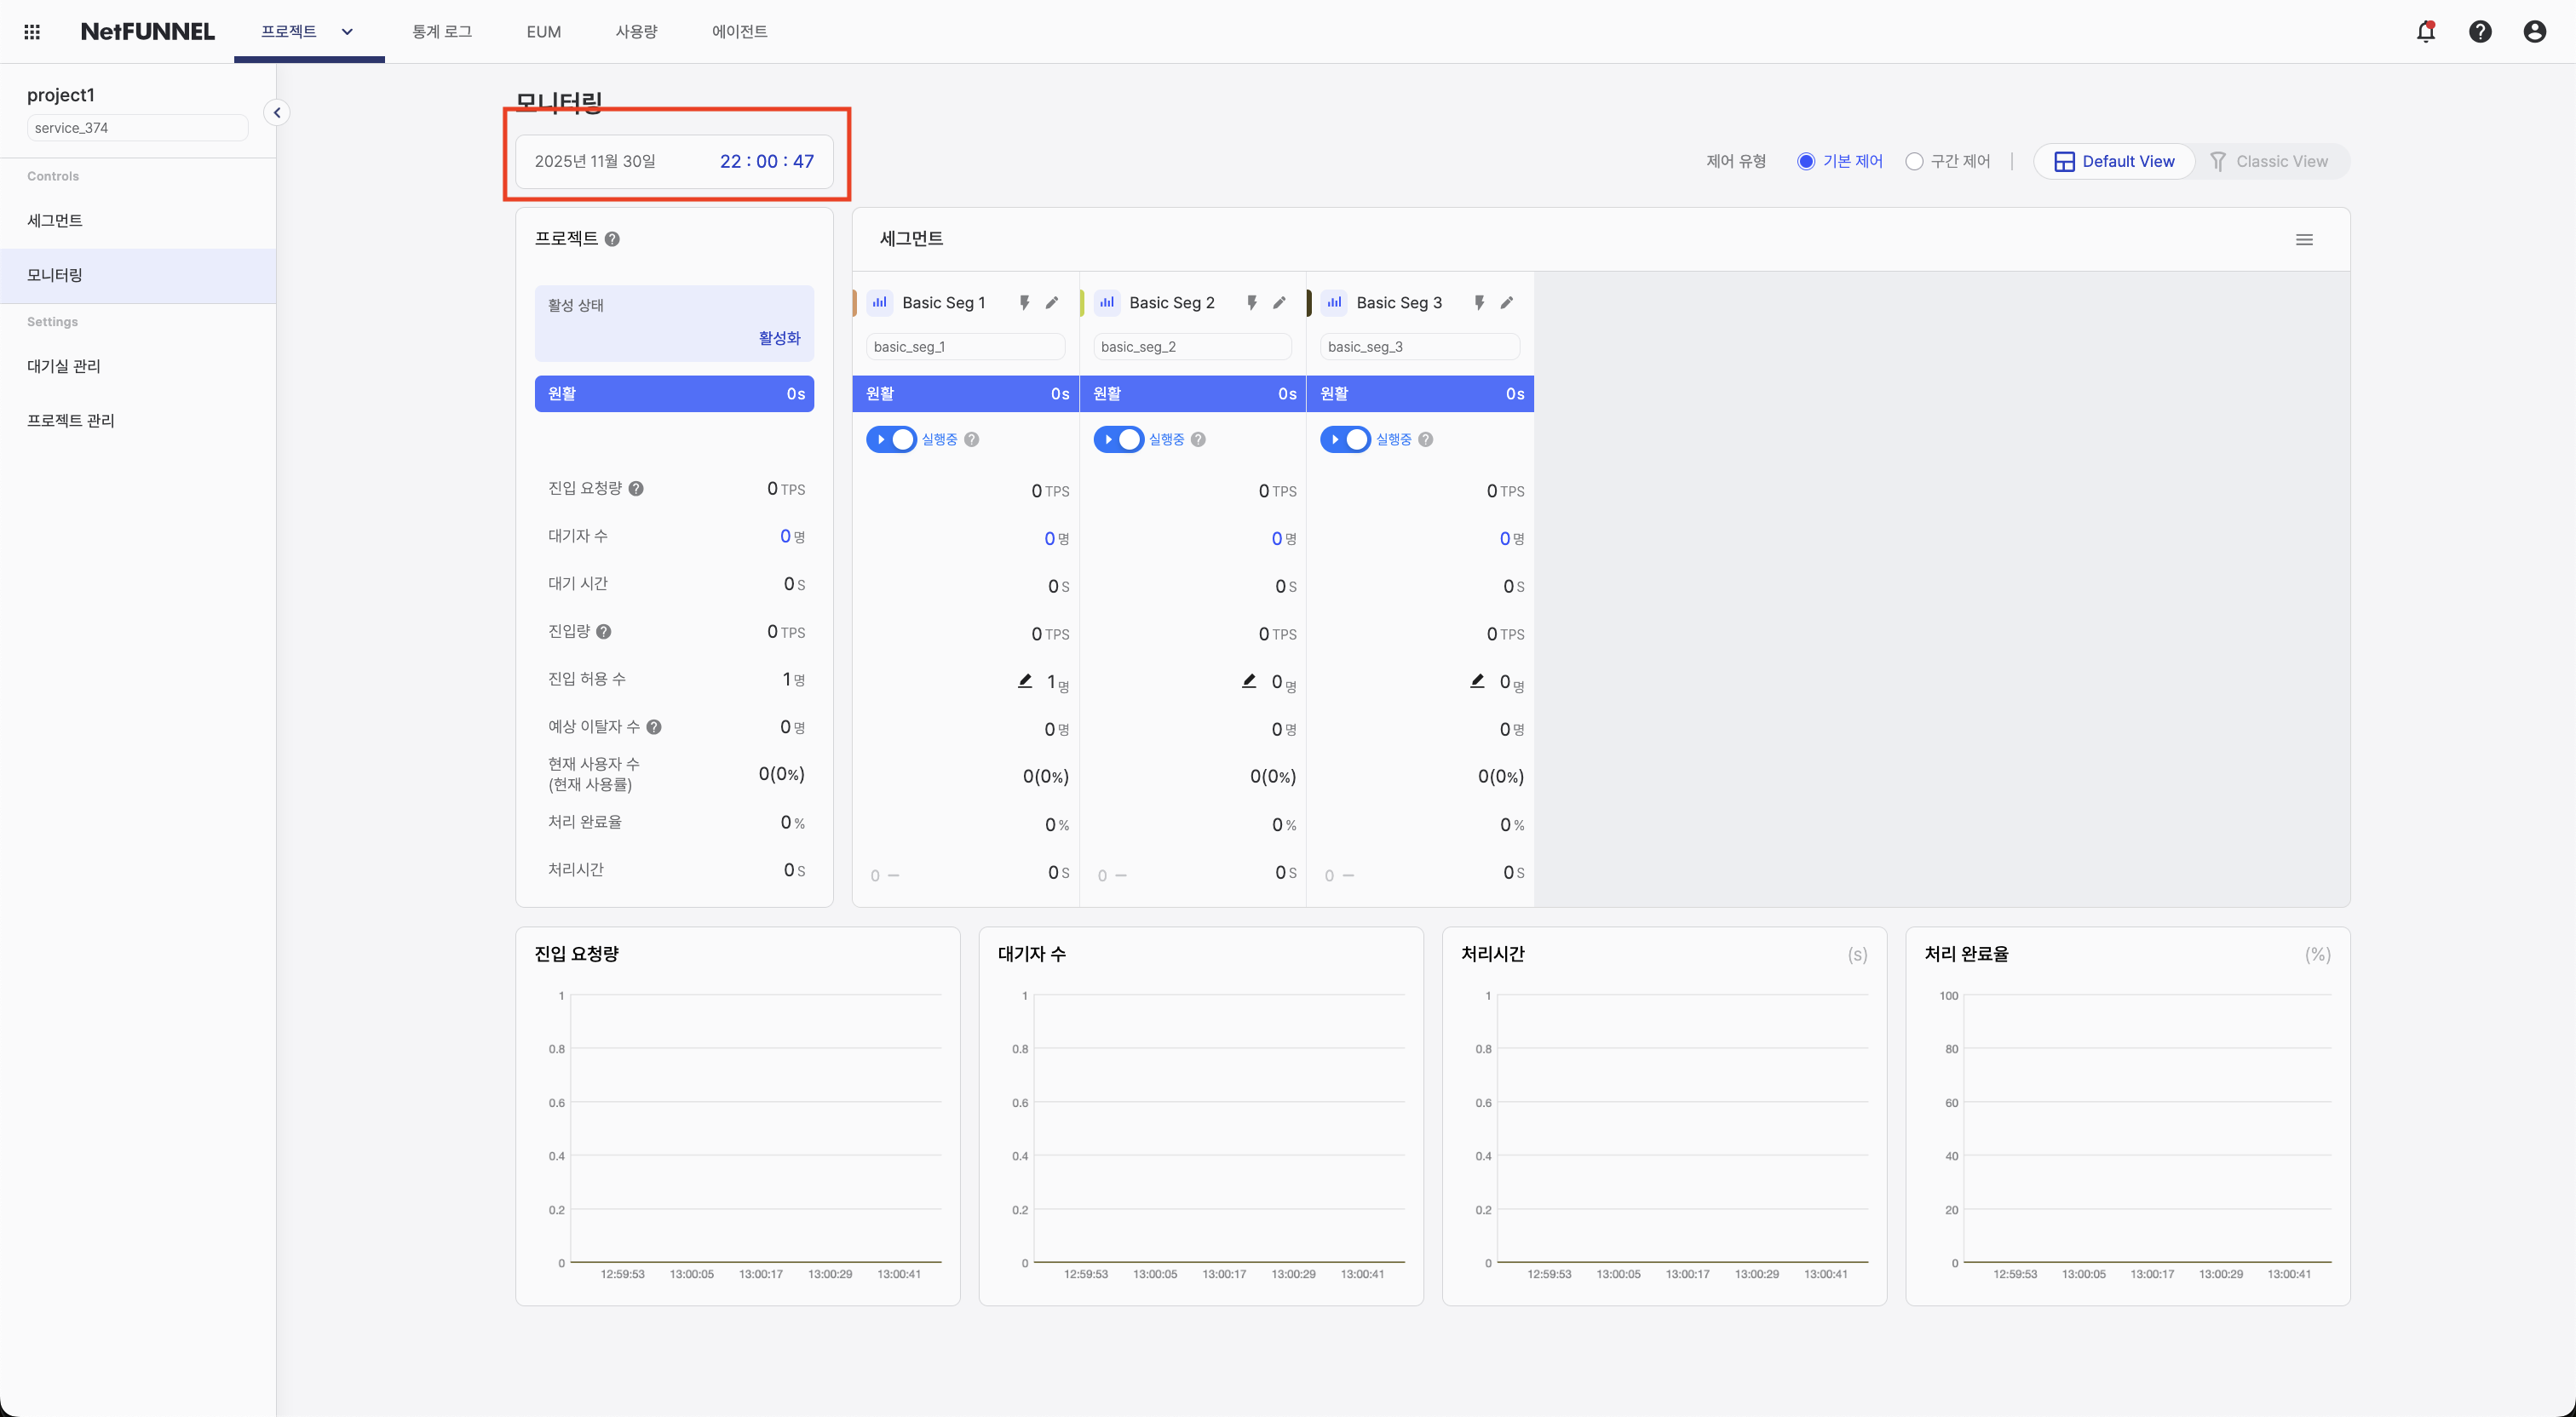Collapse the left sidebar with chevron
The height and width of the screenshot is (1417, 2576).
click(x=277, y=113)
